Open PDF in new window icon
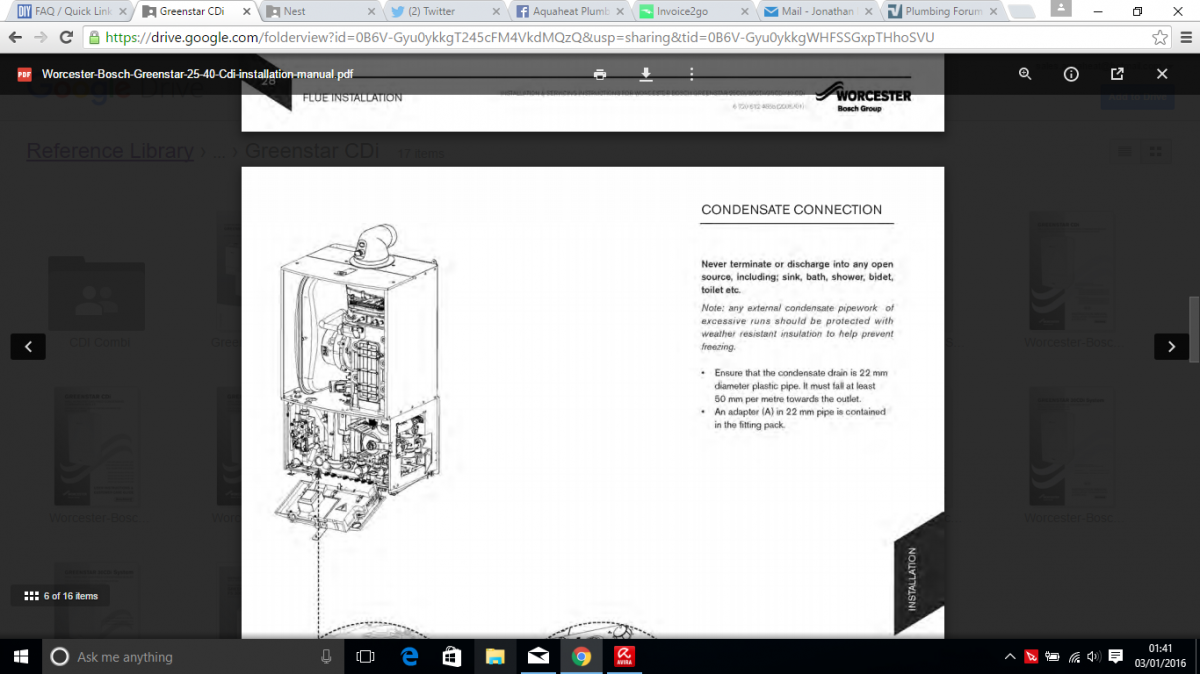This screenshot has width=1200, height=674. tap(1117, 74)
